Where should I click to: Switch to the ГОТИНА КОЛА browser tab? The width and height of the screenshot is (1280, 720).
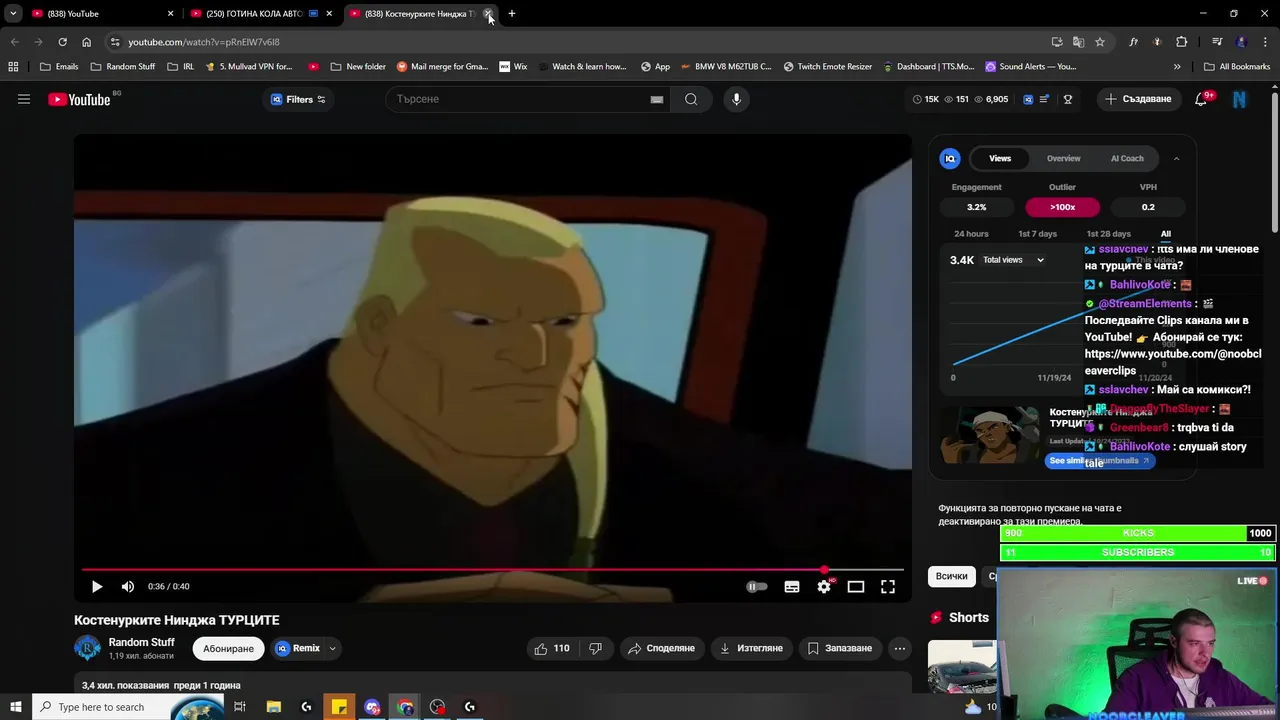pos(261,14)
